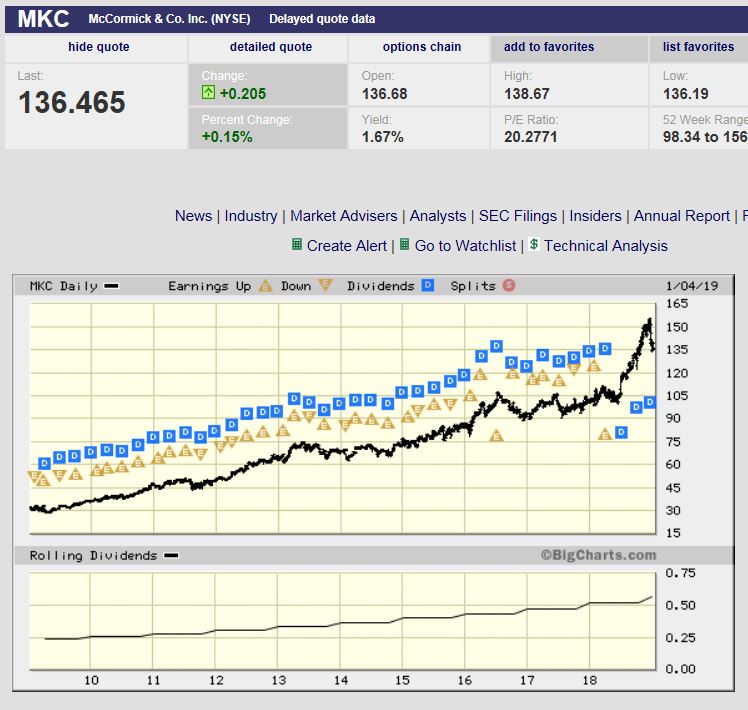748x710 pixels.
Task: Open the detailed quote tab
Action: 270,47
